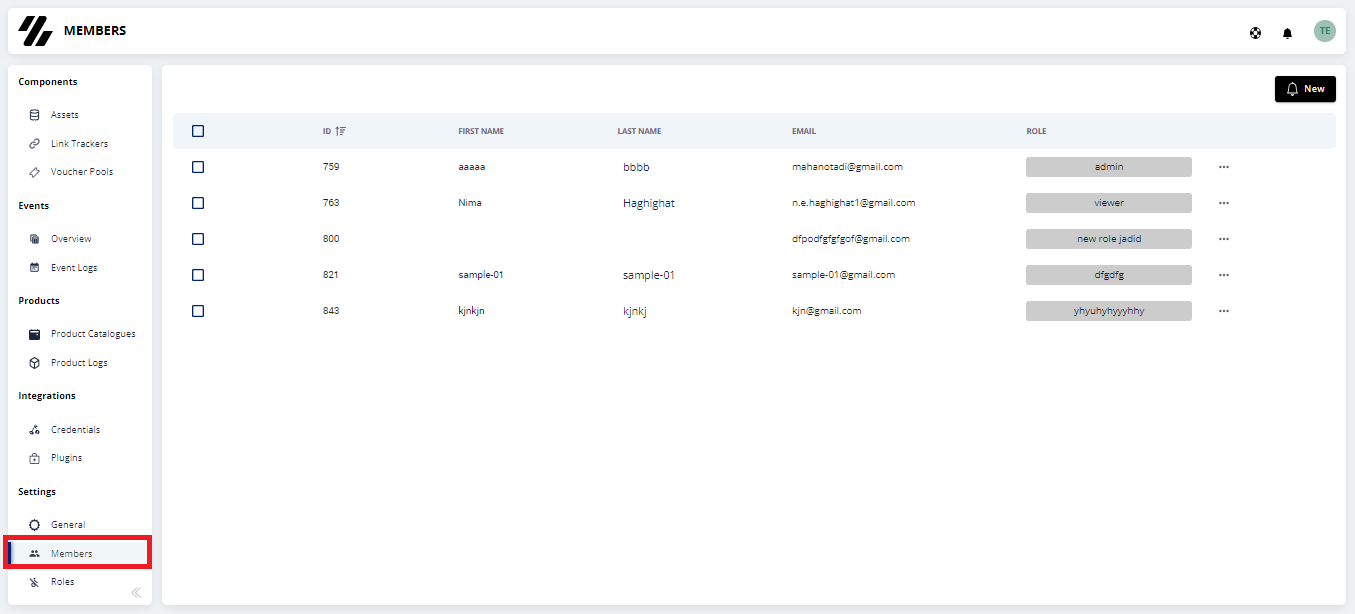Click last name bbbb

636,167
